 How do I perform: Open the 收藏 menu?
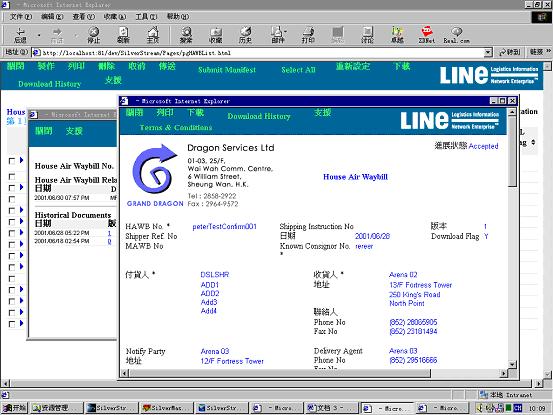[x=115, y=17]
